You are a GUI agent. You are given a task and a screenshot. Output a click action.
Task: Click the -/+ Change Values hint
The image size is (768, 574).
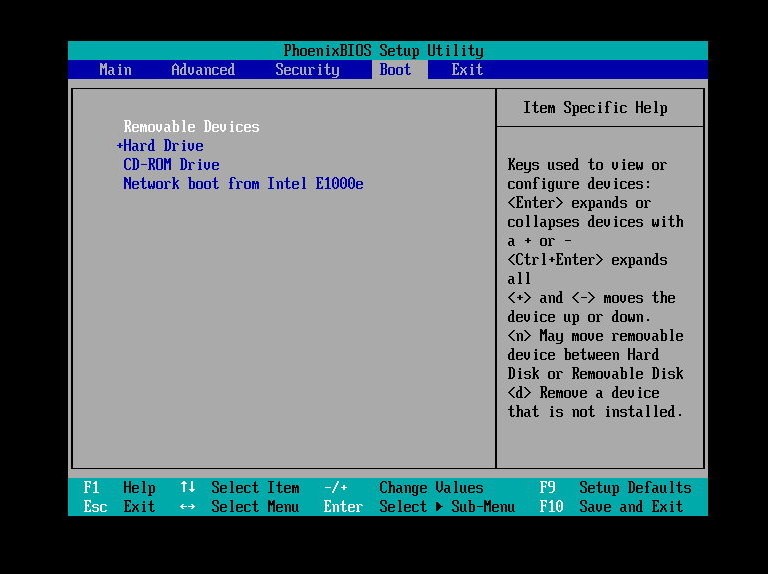403,488
